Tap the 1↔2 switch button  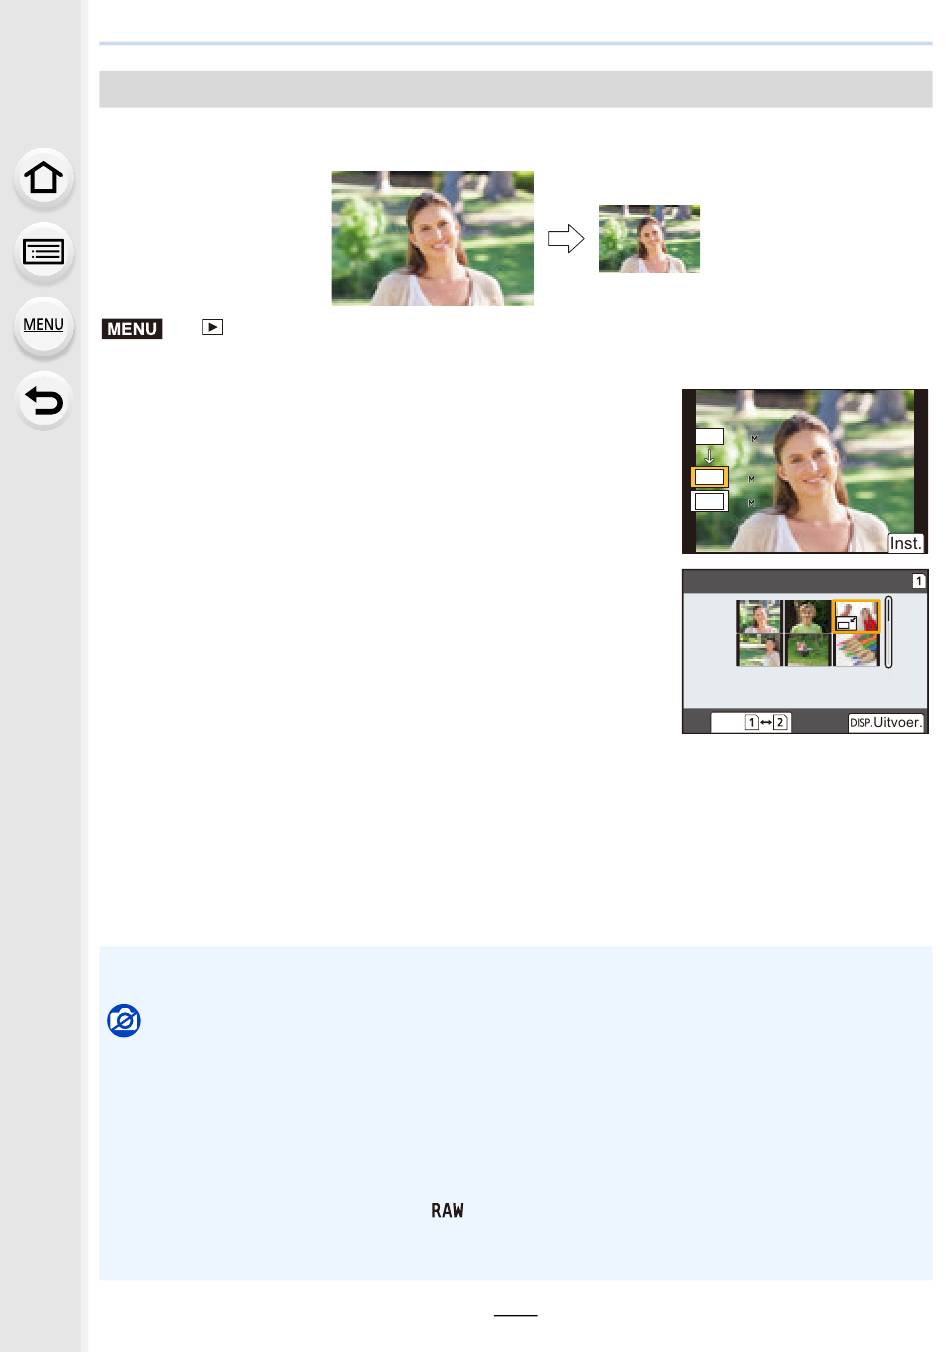751,722
